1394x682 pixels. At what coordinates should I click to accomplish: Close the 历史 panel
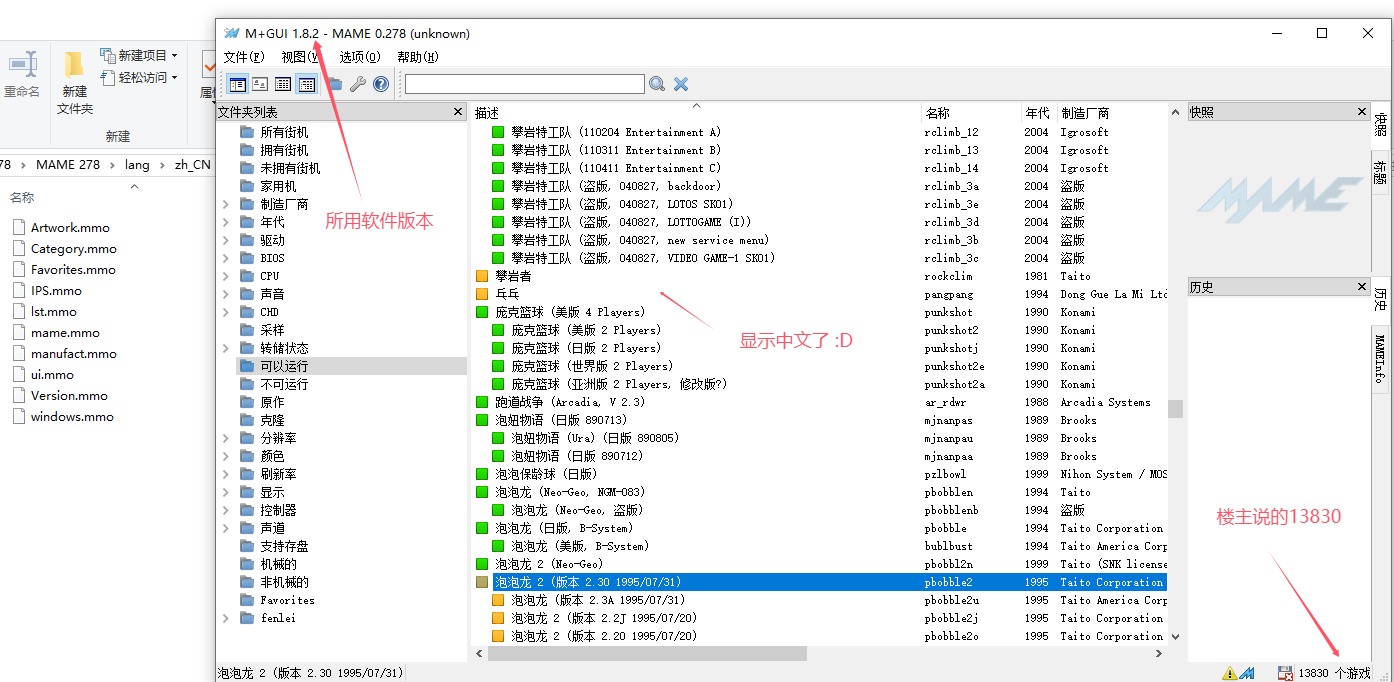click(1361, 287)
